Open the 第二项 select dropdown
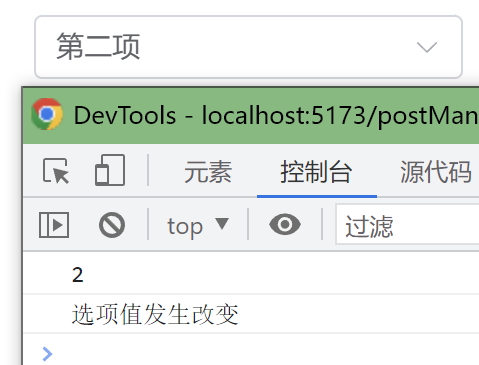The height and width of the screenshot is (365, 479). click(248, 47)
